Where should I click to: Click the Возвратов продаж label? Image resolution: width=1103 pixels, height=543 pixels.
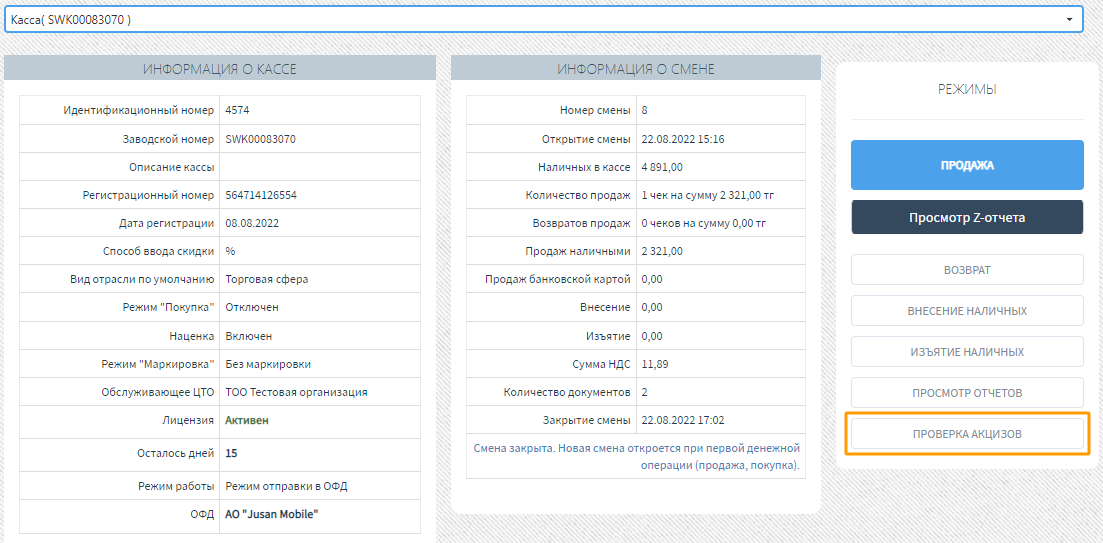point(582,223)
